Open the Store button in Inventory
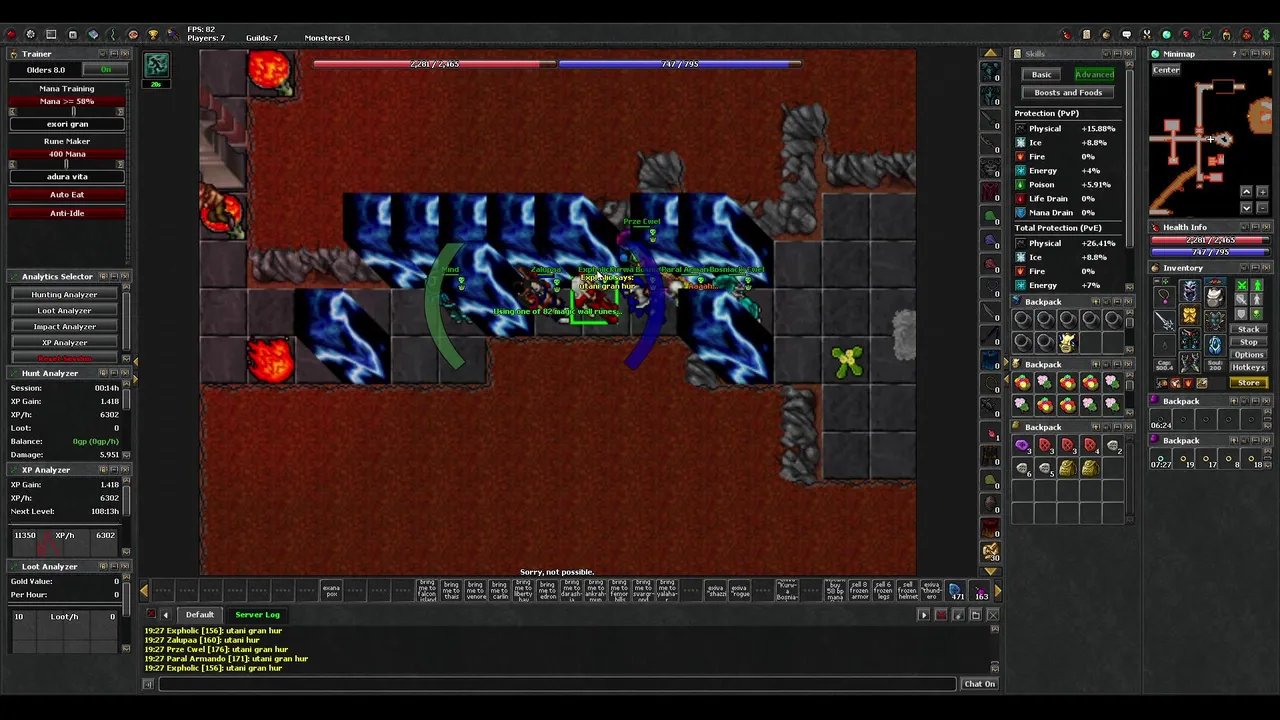The width and height of the screenshot is (1280, 720). tap(1249, 383)
